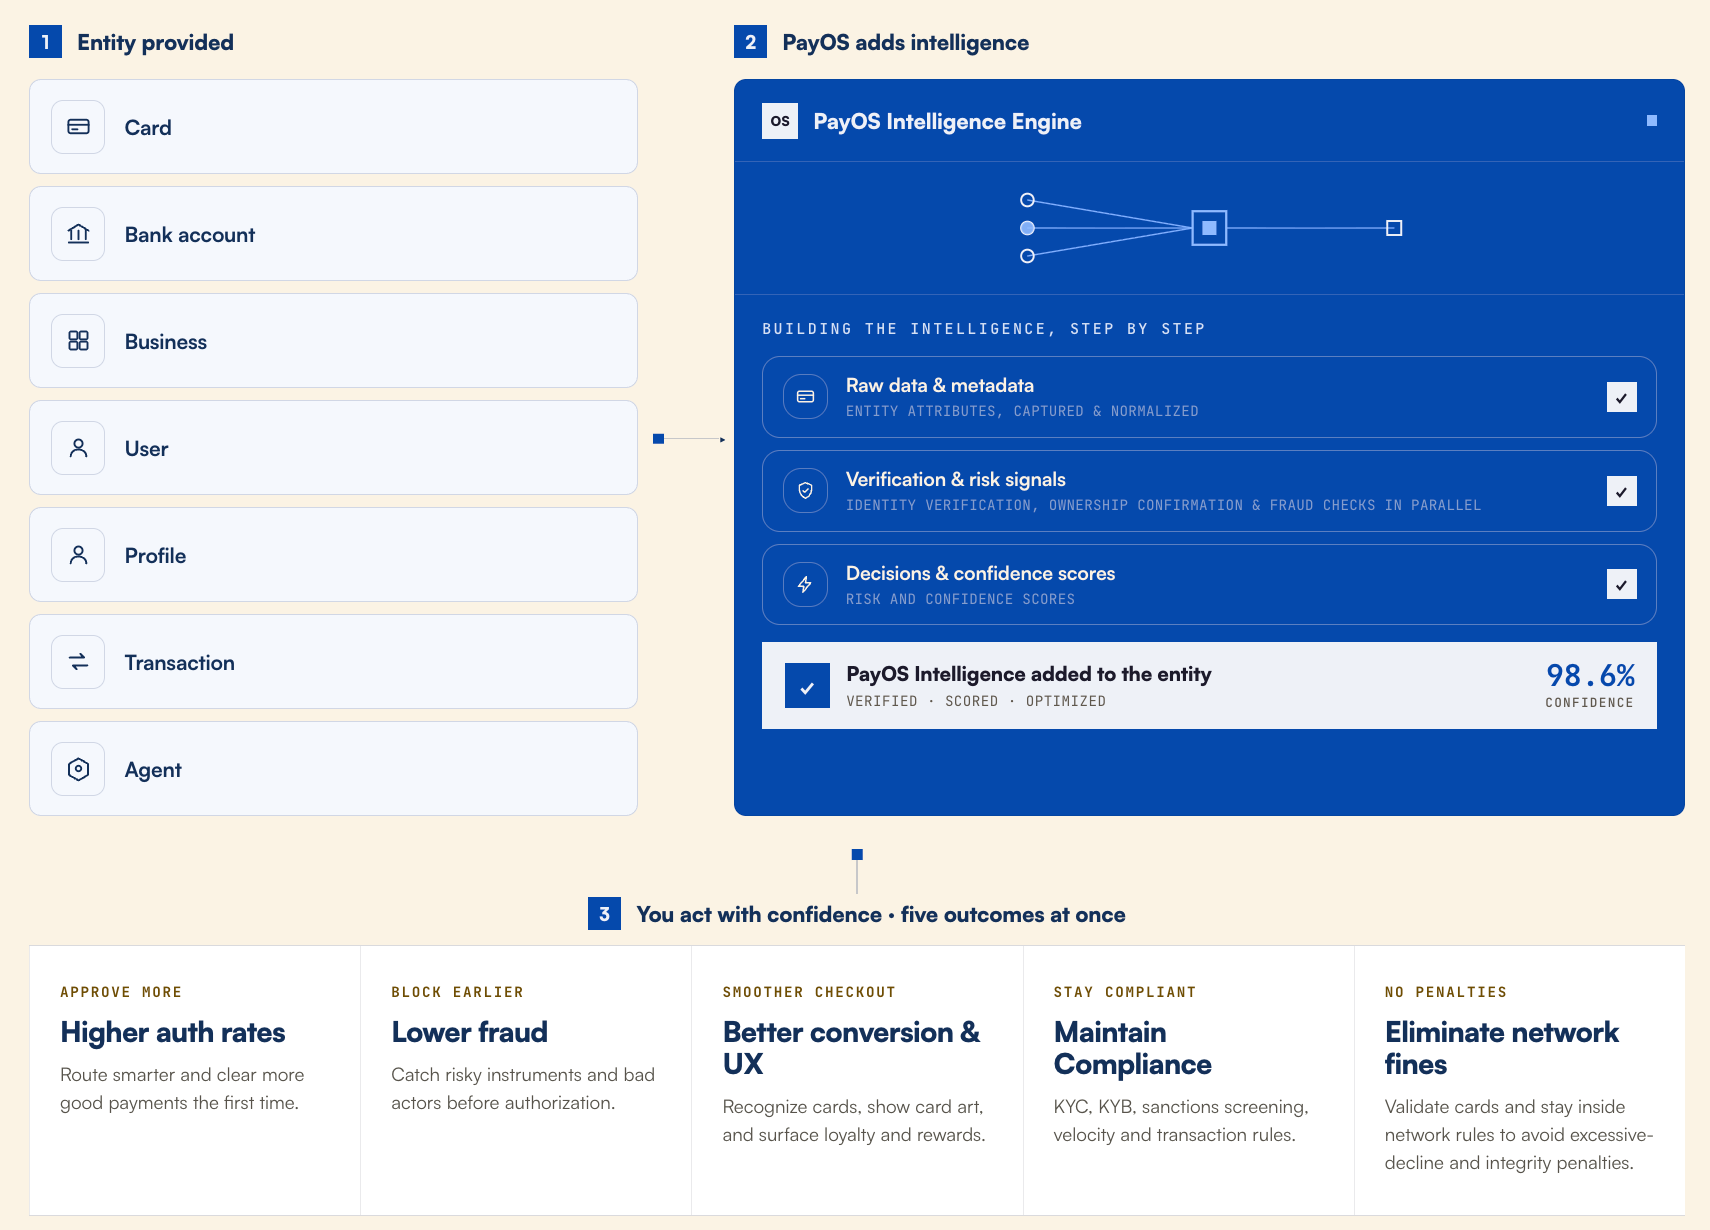Open the Lower fraud outcome card
The image size is (1710, 1230).
[526, 1081]
